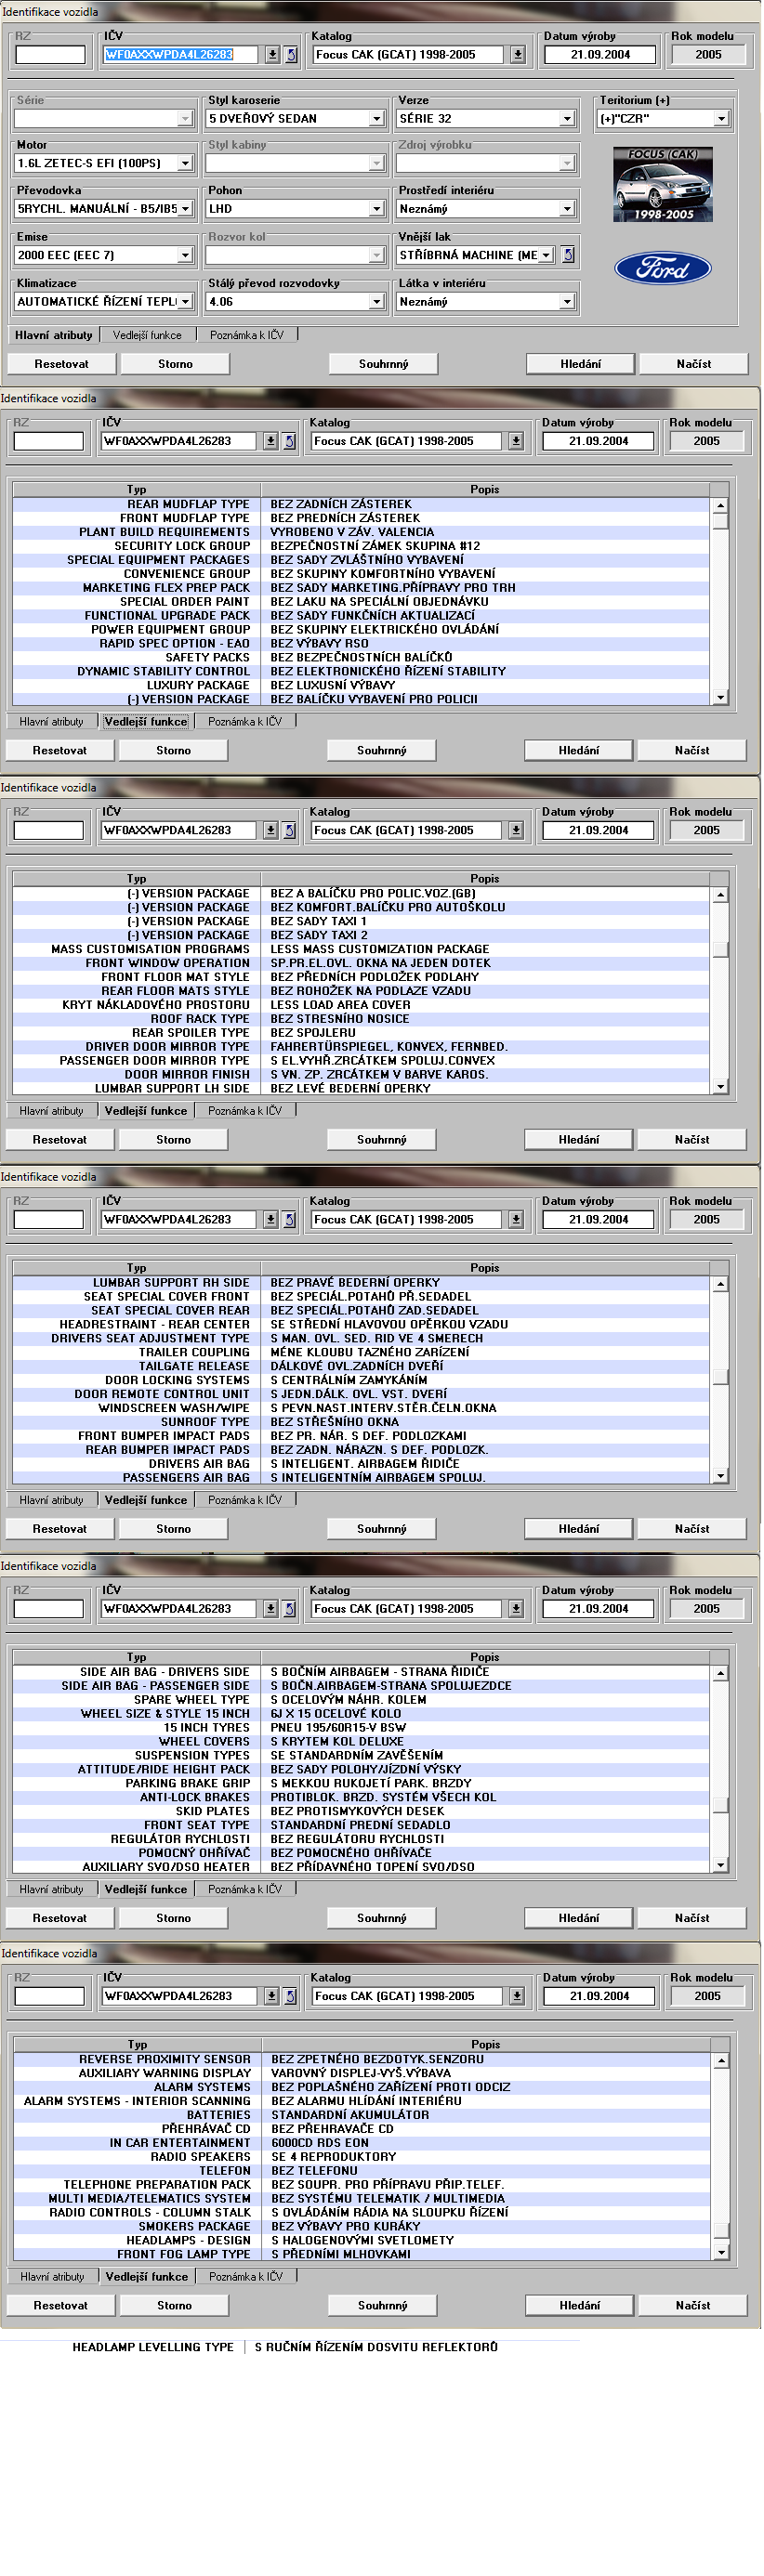Switch to Vedlejší funkce tab under Klimatizace
The height and width of the screenshot is (2576, 764).
(147, 335)
